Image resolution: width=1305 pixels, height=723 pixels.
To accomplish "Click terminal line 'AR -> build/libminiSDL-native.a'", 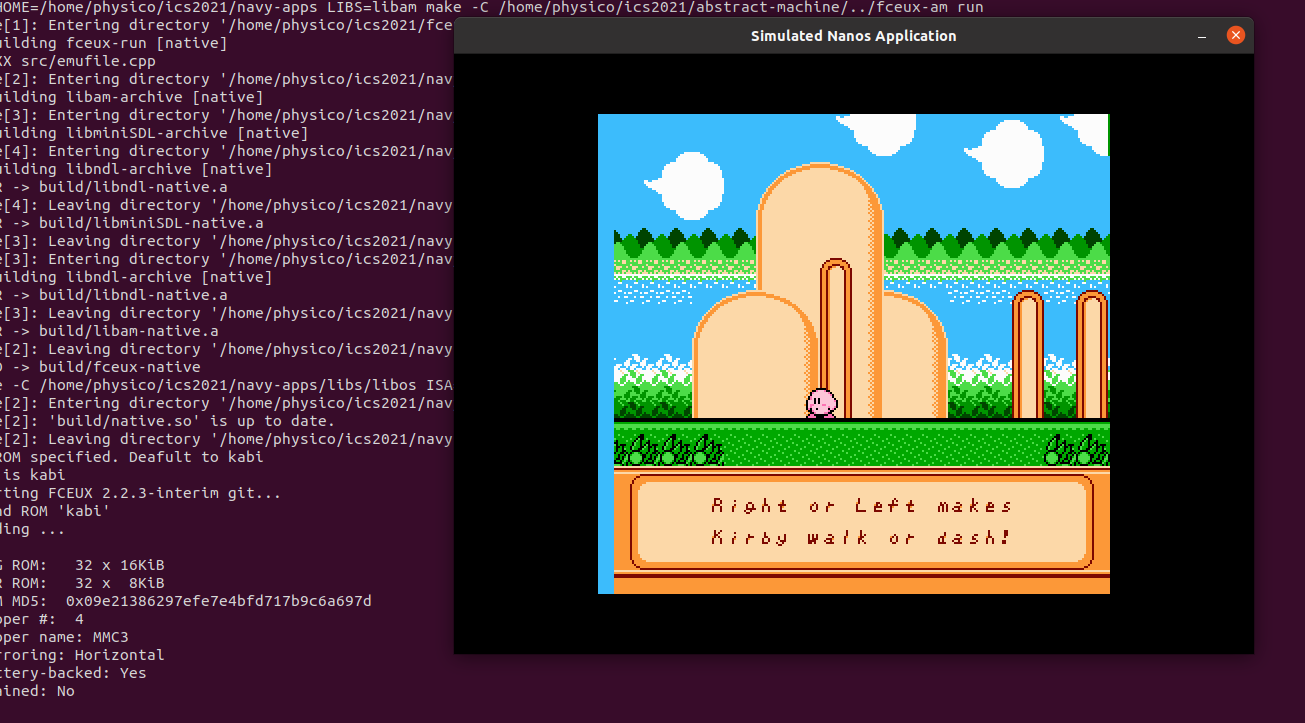I will click(132, 223).
